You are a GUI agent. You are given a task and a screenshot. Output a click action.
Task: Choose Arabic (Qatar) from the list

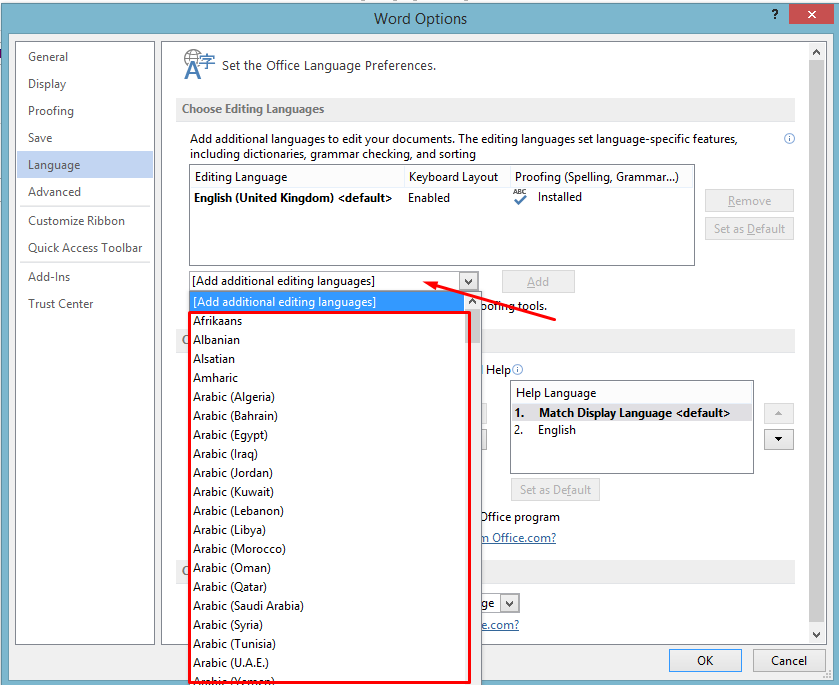click(327, 587)
